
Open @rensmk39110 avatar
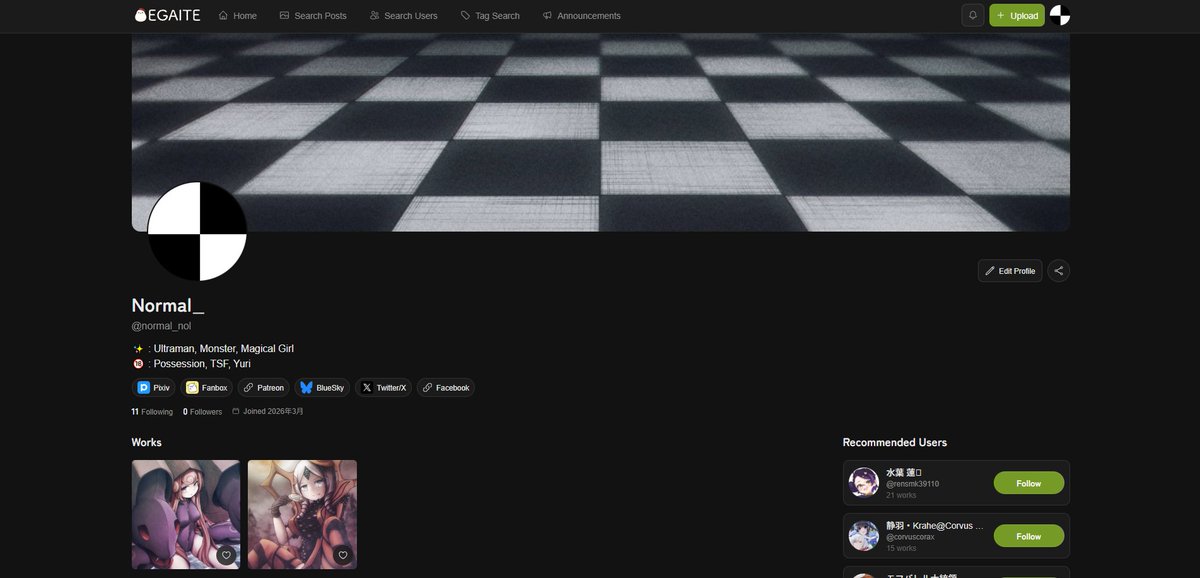[x=864, y=483]
